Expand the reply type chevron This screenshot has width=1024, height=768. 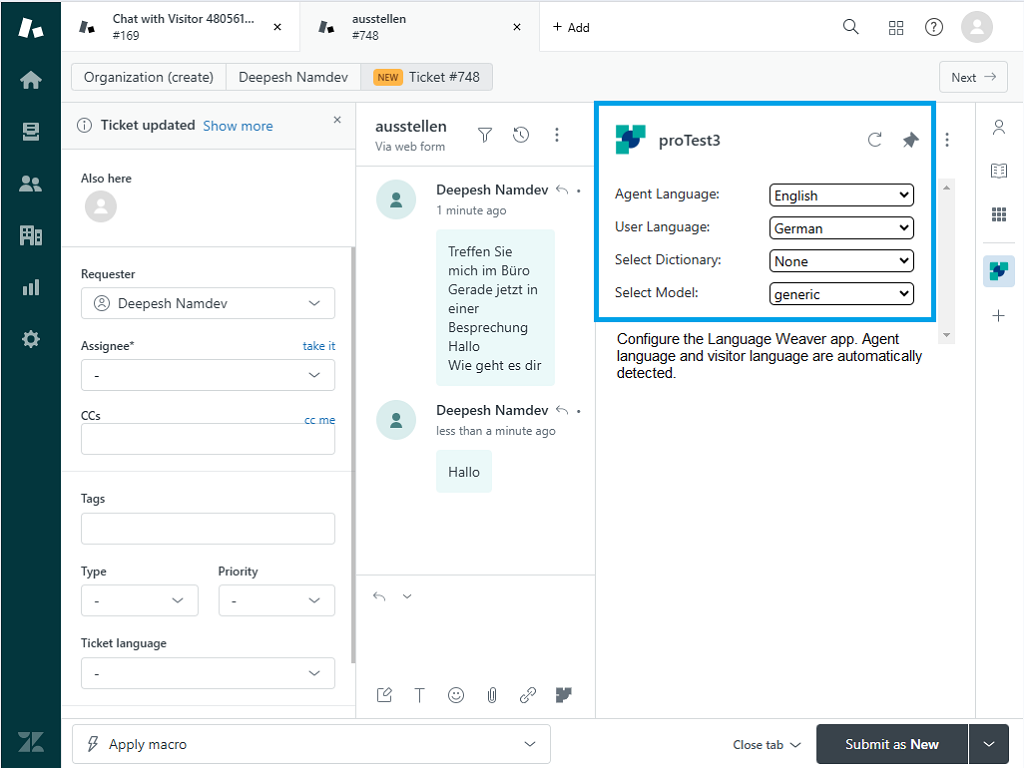tap(407, 596)
